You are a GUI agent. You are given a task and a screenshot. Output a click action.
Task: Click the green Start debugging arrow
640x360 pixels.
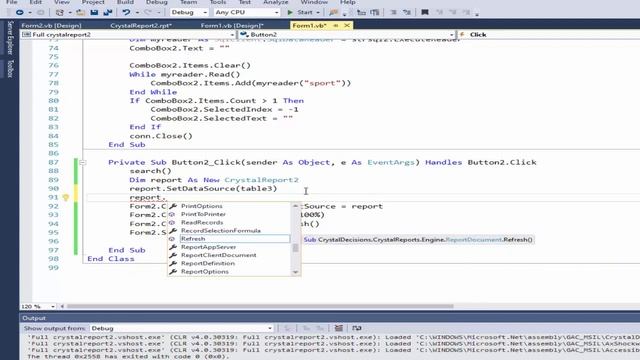pos(290,12)
